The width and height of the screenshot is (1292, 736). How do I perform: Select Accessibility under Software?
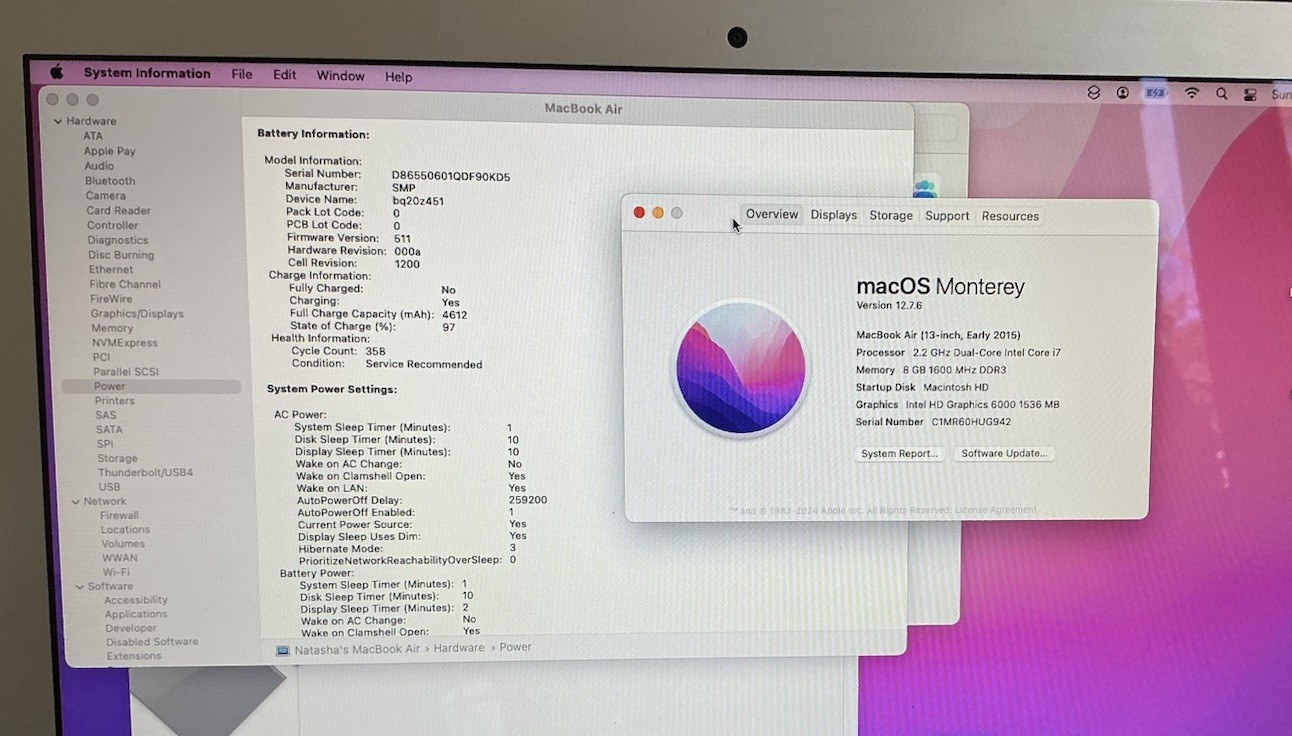tap(136, 600)
